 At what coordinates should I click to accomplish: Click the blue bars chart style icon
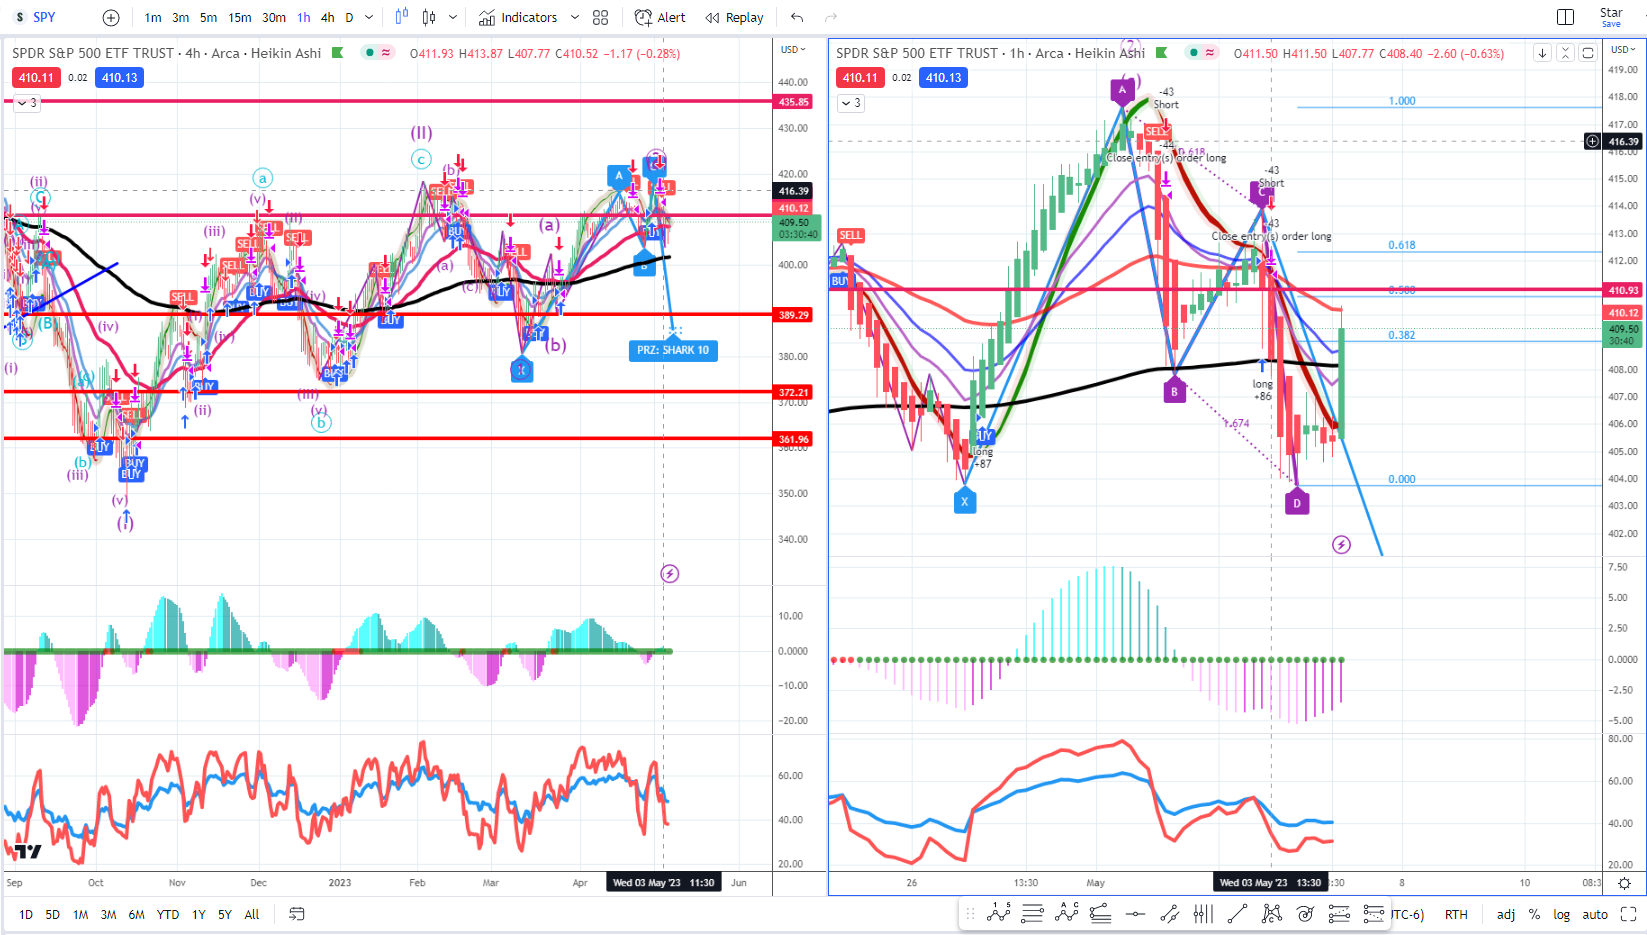point(402,17)
